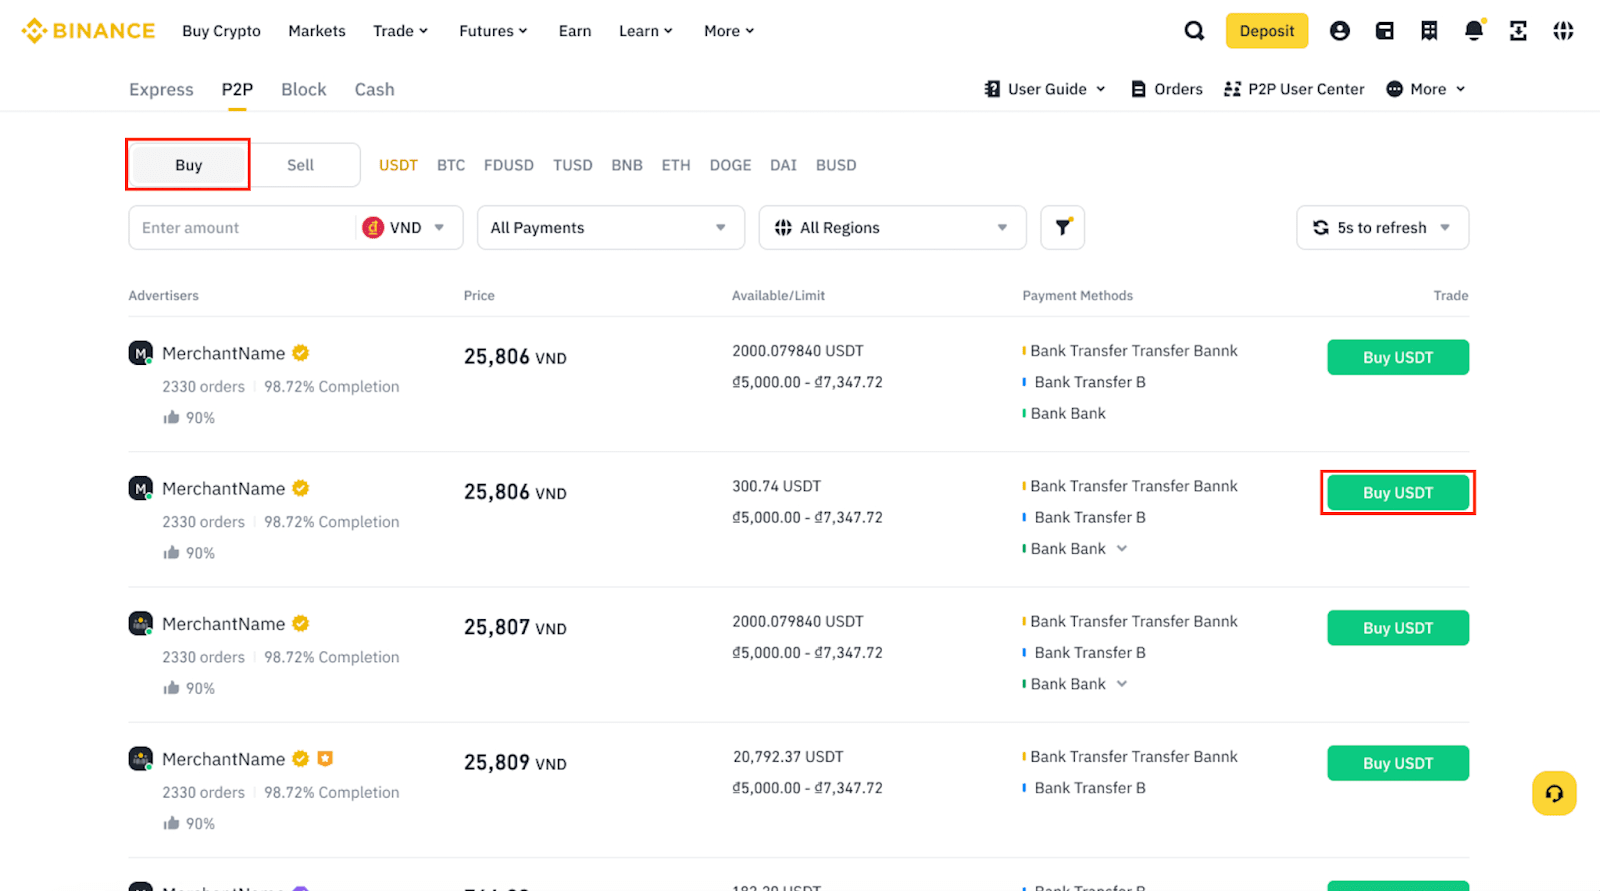
Task: Click Buy USDT for 25,807 VND offer
Action: (1397, 628)
